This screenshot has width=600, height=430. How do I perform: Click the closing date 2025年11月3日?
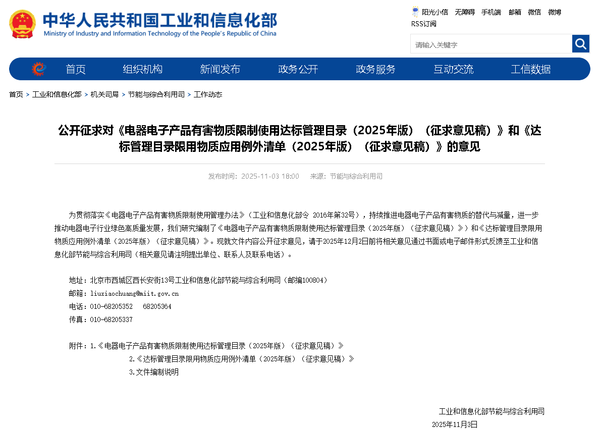tap(455, 425)
